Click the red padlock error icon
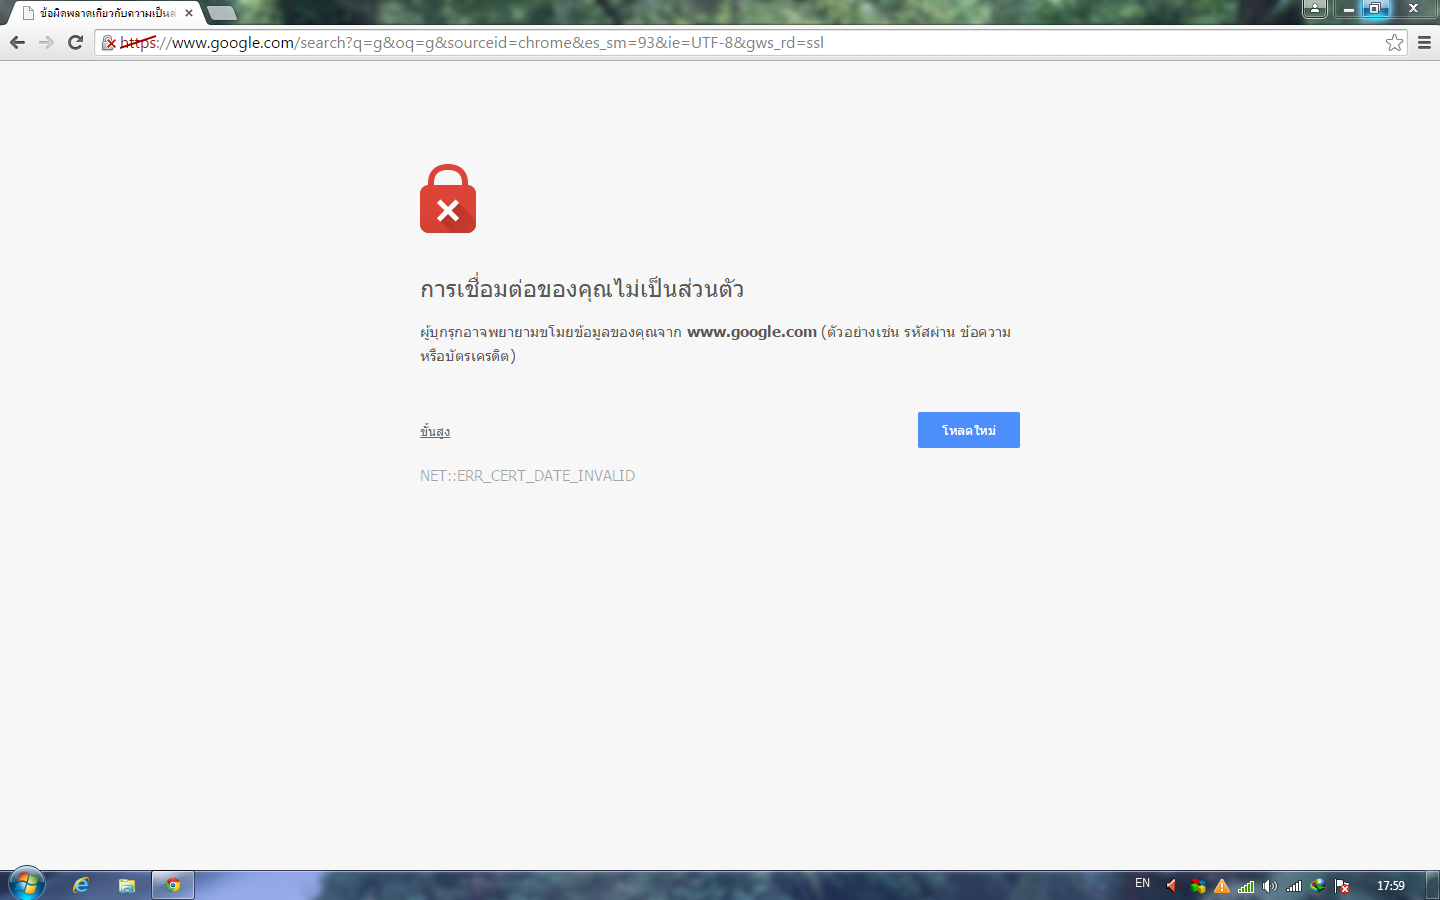1440x900 pixels. coord(448,199)
